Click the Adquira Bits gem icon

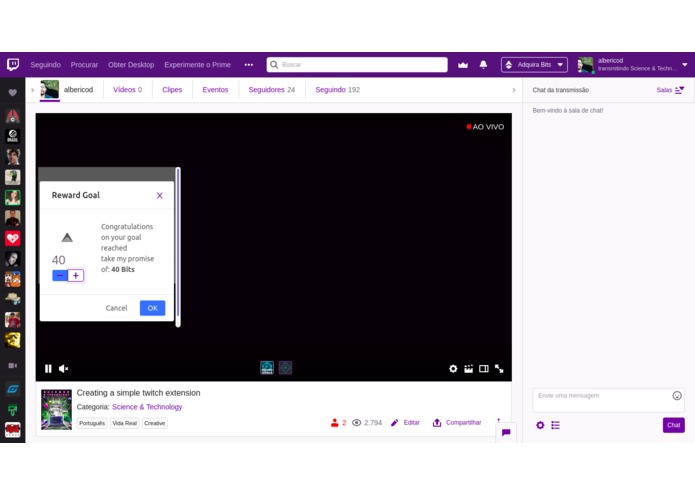pyautogui.click(x=509, y=65)
